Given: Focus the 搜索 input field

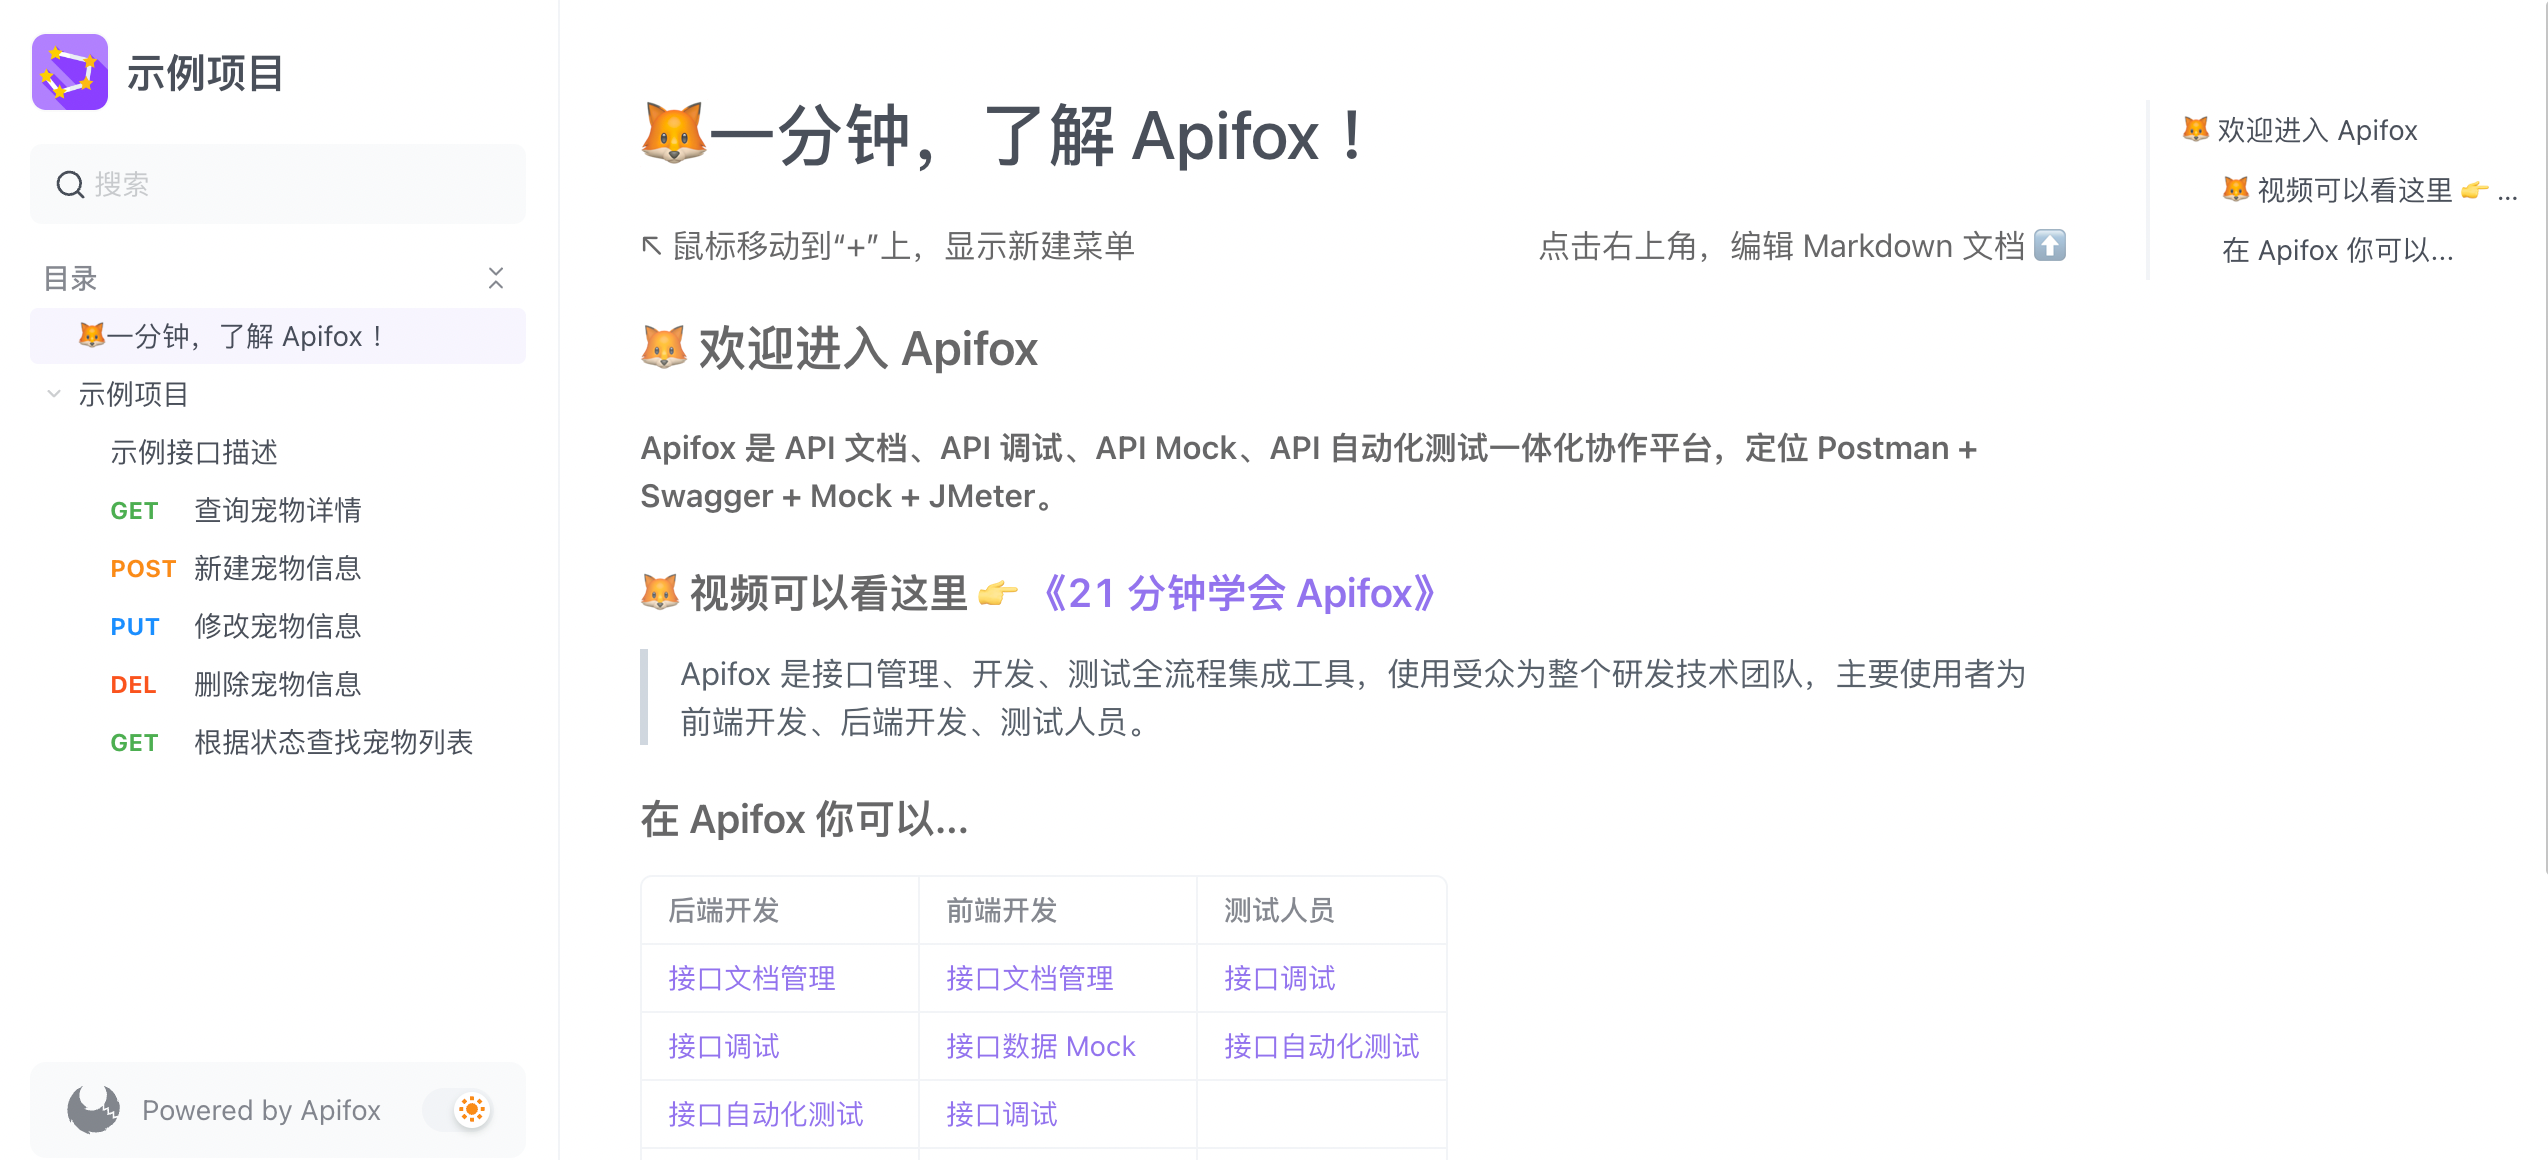Looking at the screenshot, I should 278,184.
